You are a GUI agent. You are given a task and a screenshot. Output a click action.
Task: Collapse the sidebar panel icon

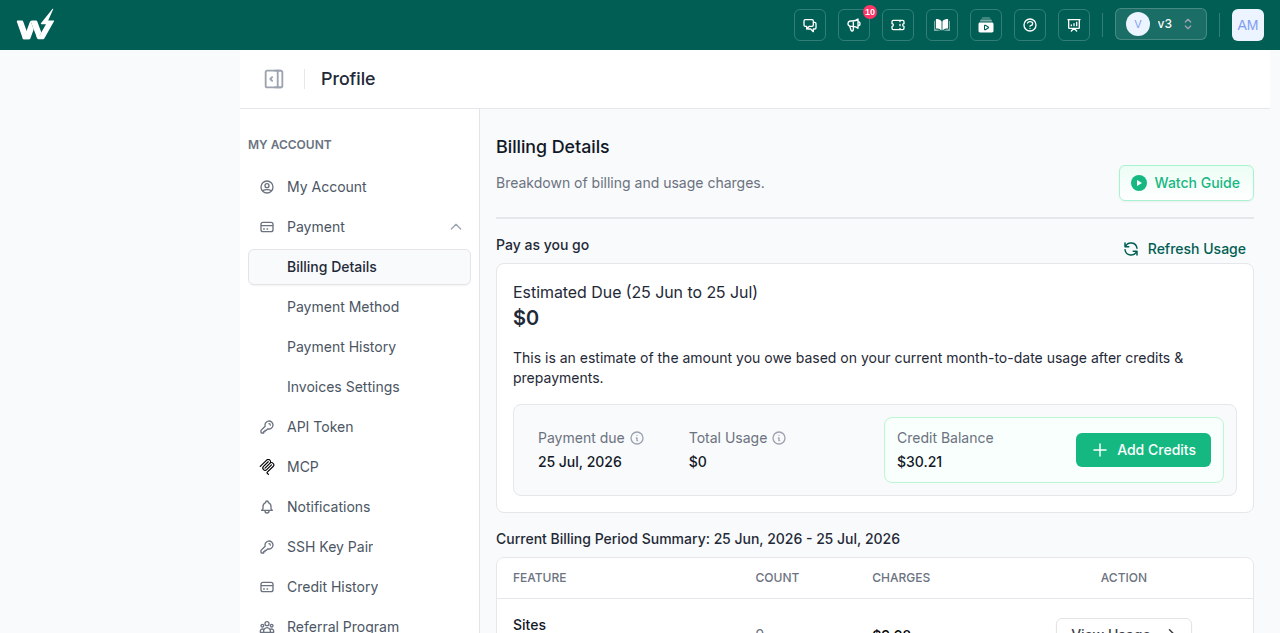[x=274, y=79]
